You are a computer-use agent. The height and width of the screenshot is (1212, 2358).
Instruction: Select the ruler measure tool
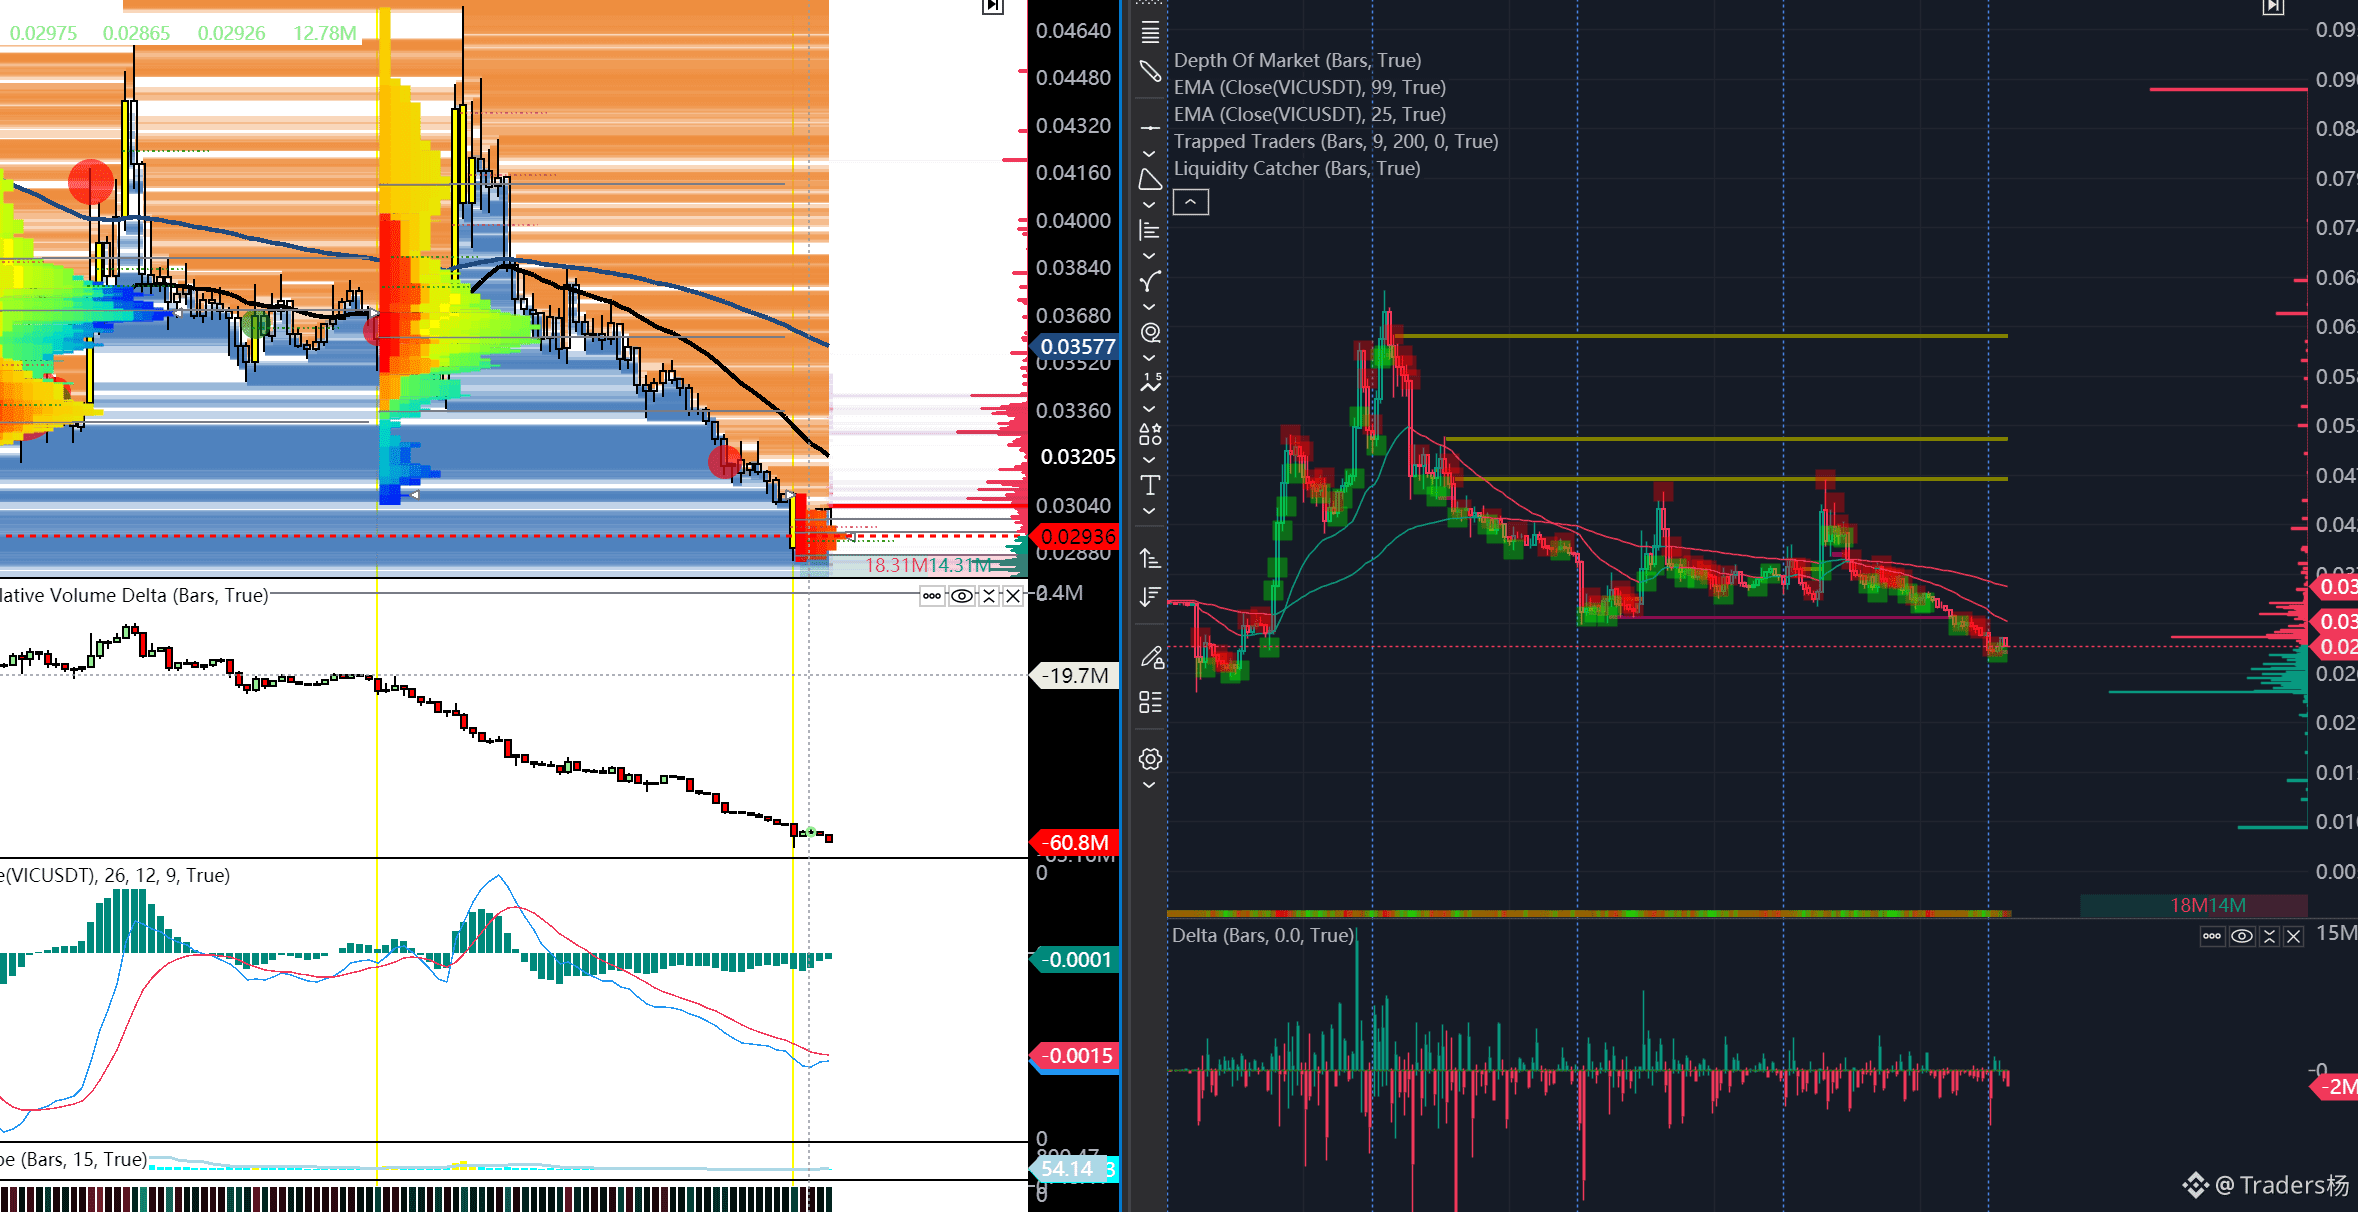pyautogui.click(x=1150, y=71)
